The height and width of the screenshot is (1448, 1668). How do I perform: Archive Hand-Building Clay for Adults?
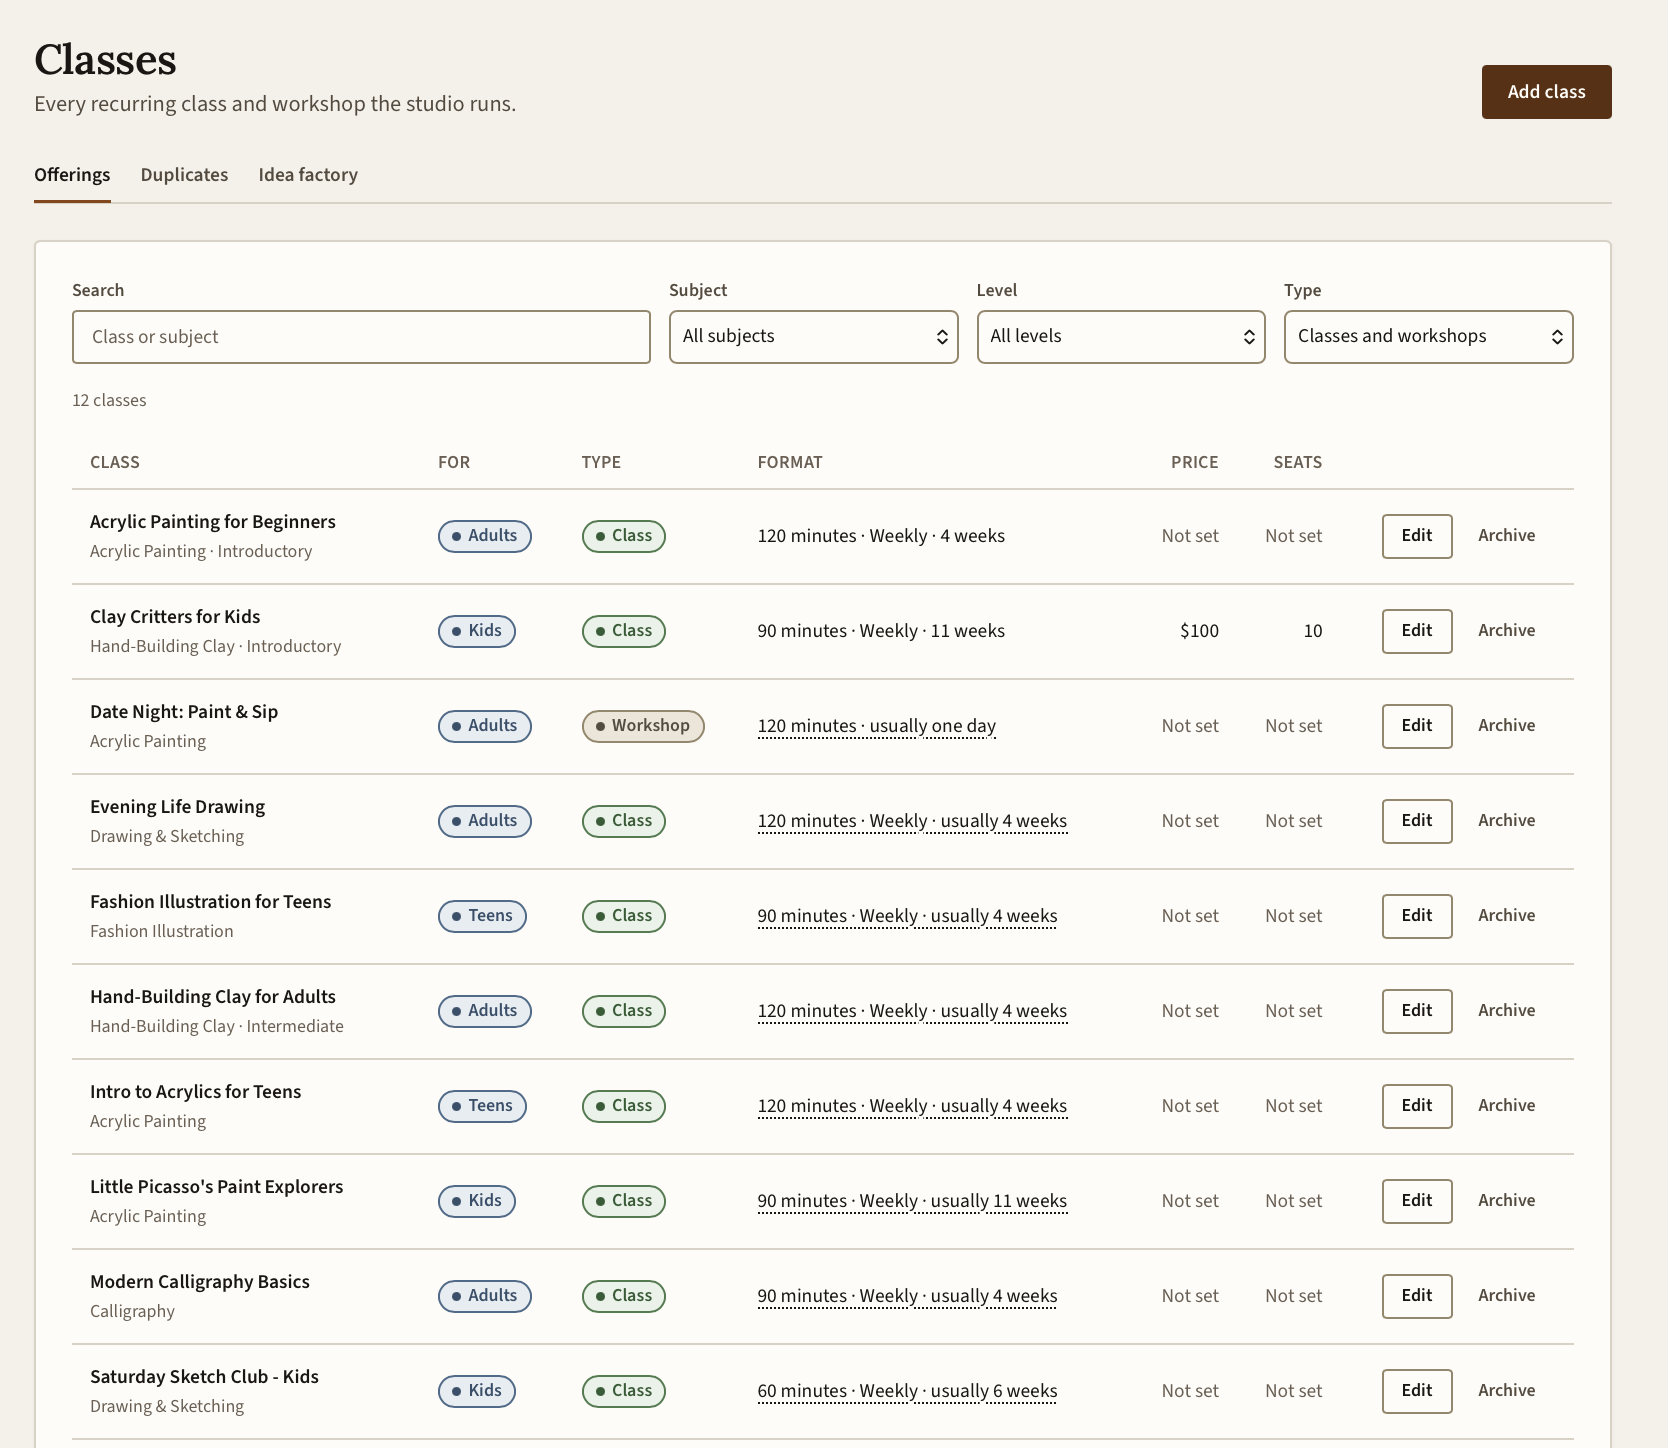tap(1506, 1011)
